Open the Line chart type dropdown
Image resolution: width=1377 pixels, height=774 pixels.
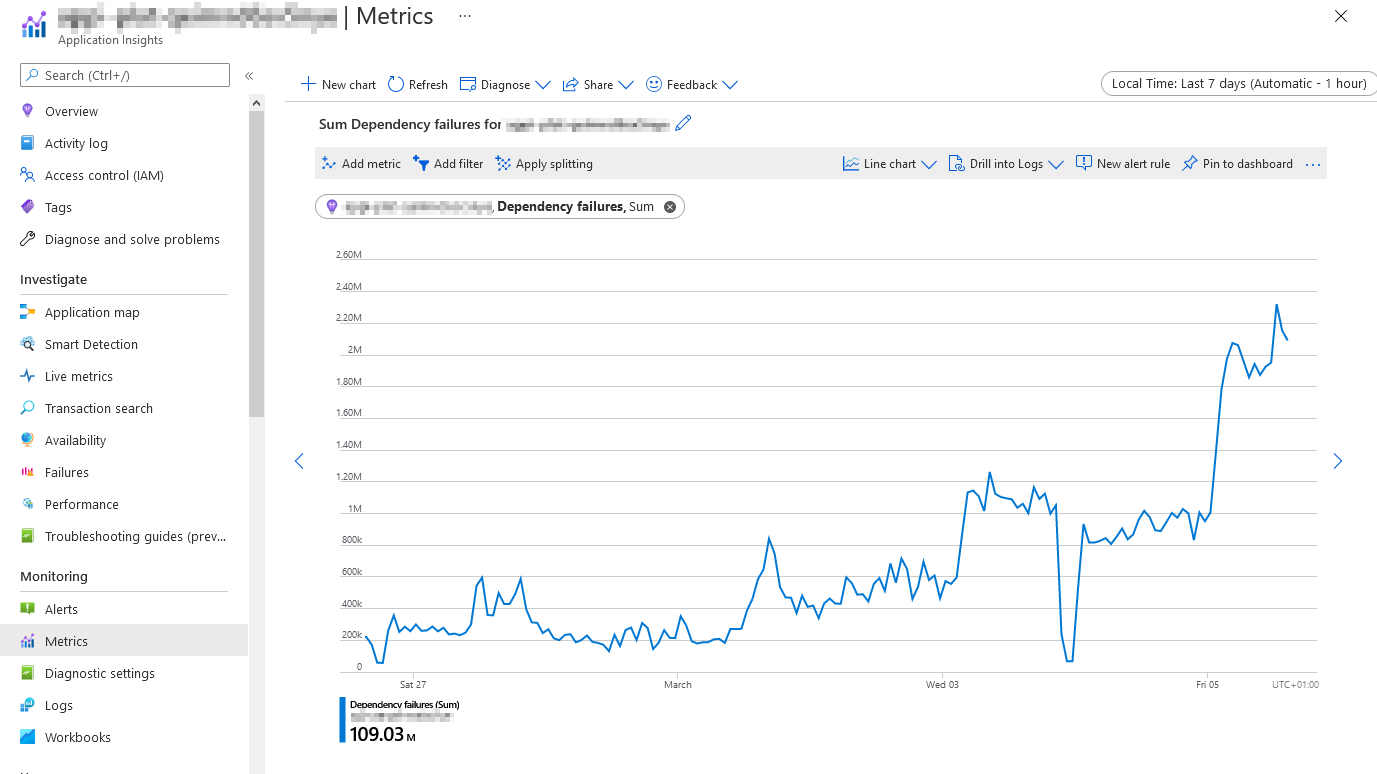889,164
